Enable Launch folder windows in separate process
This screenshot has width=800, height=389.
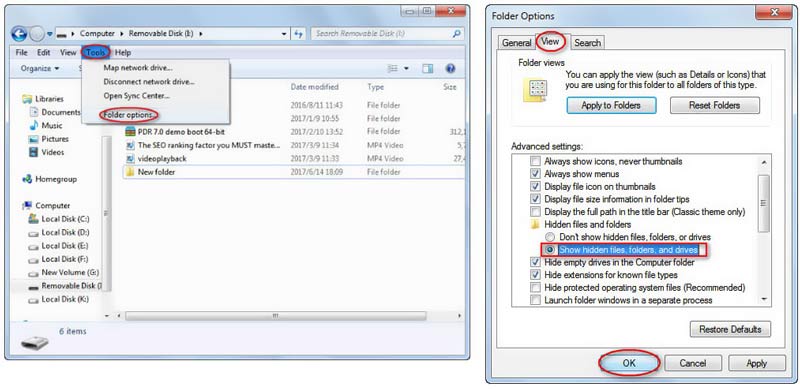click(x=535, y=300)
